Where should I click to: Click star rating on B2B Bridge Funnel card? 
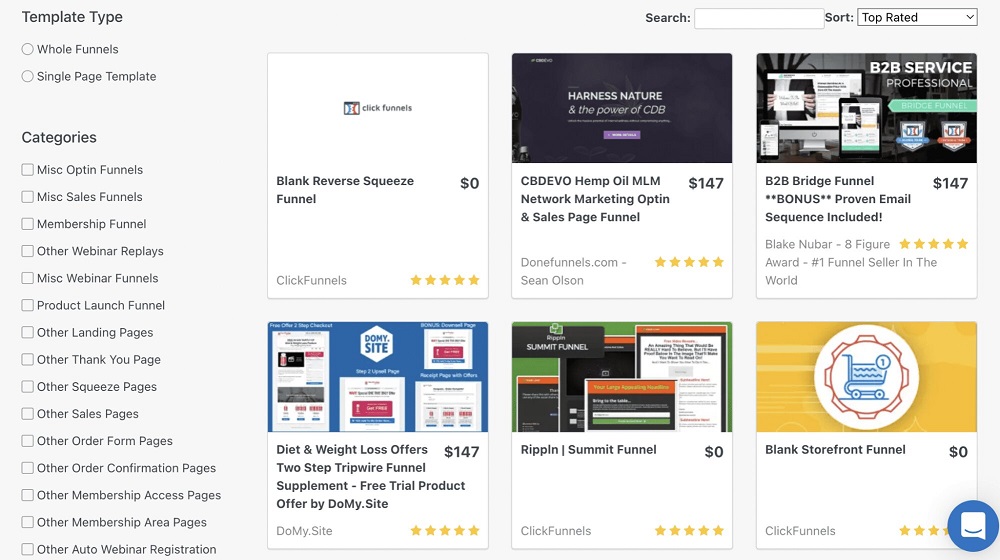pyautogui.click(x=934, y=244)
